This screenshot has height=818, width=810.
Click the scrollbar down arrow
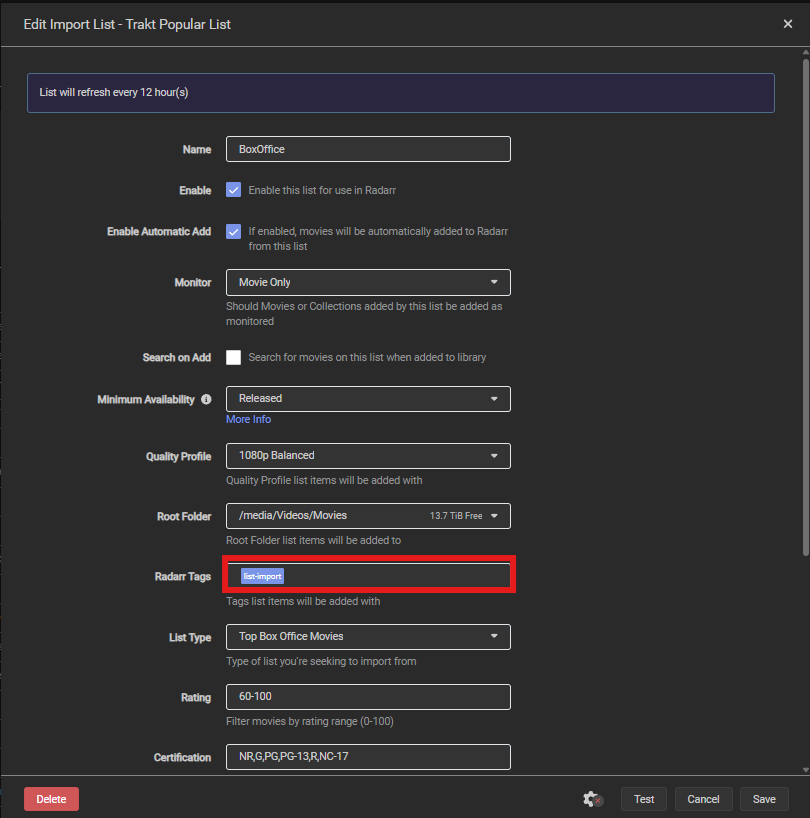806,769
